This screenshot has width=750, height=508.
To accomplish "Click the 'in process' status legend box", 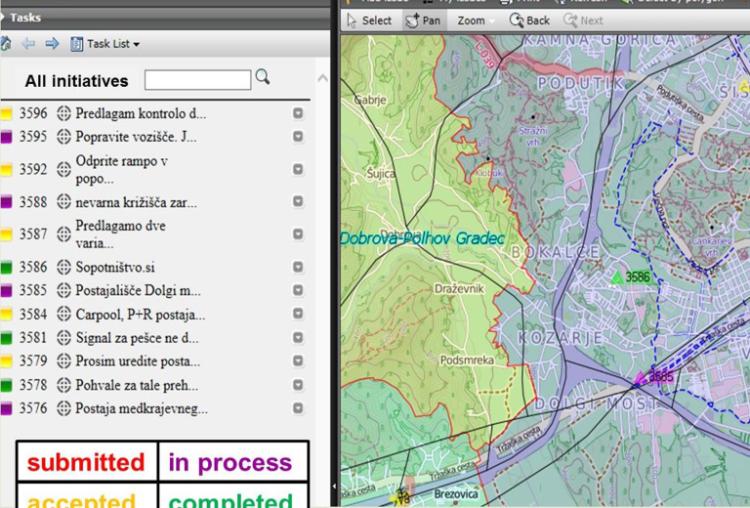I will [230, 463].
